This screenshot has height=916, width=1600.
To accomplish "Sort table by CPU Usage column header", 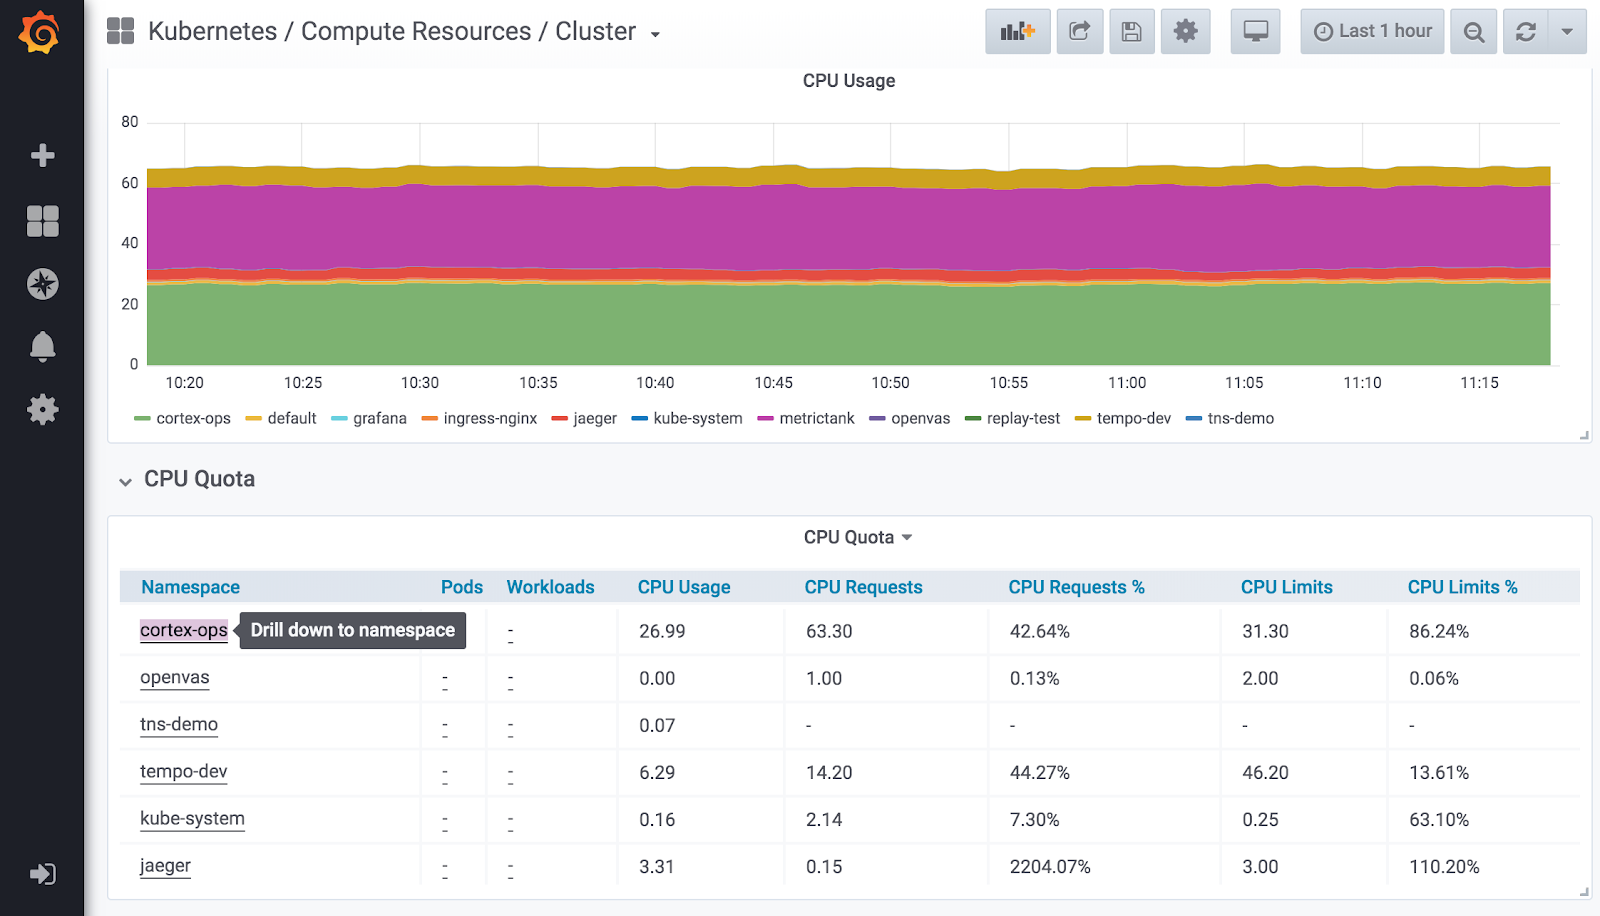I will [x=684, y=587].
